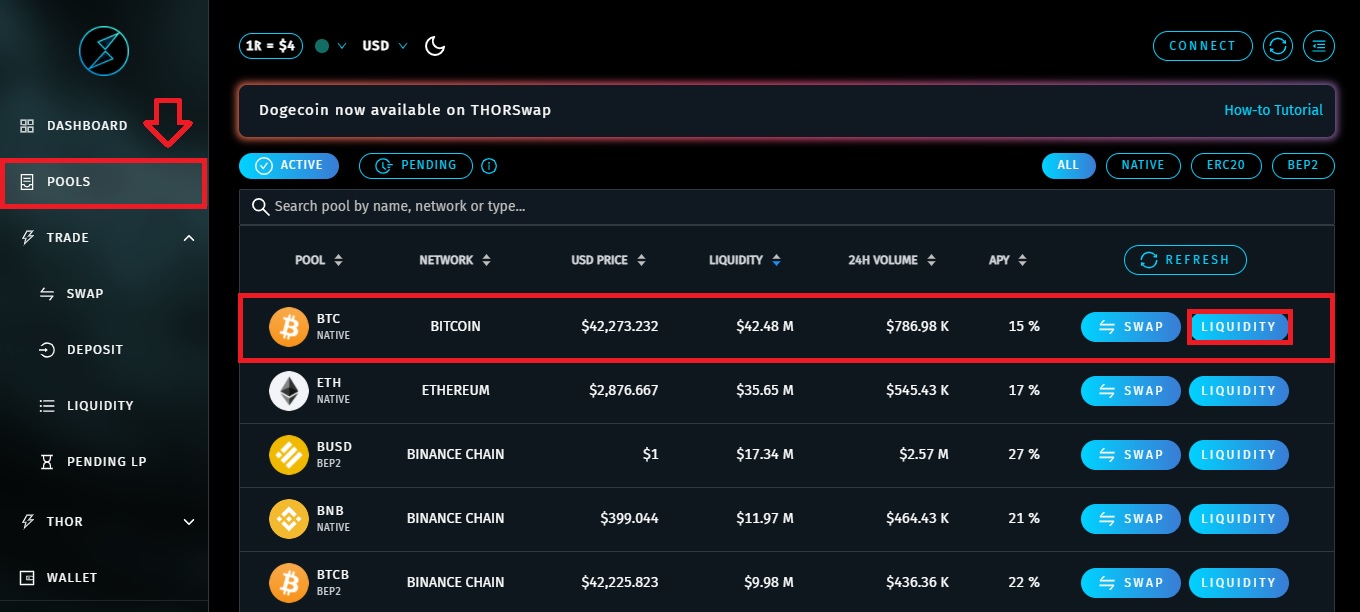Image resolution: width=1360 pixels, height=612 pixels.
Task: Click Liquidity button in BTC row
Action: click(x=1239, y=327)
